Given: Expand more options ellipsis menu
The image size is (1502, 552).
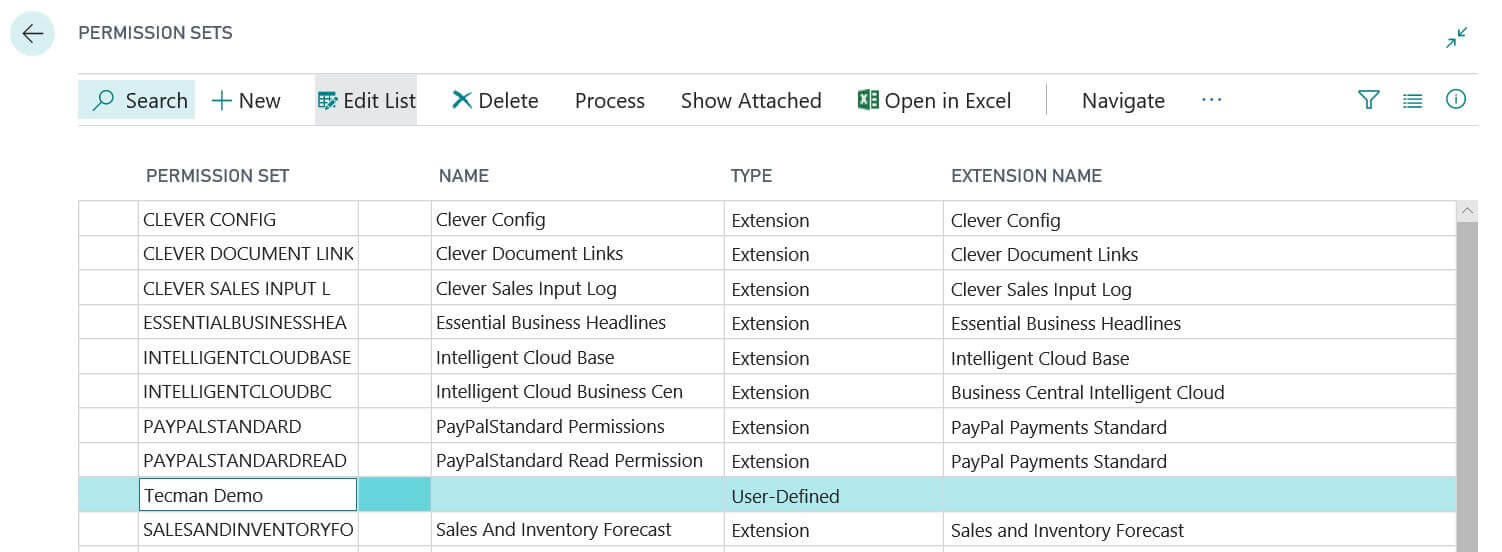Looking at the screenshot, I should (x=1211, y=100).
